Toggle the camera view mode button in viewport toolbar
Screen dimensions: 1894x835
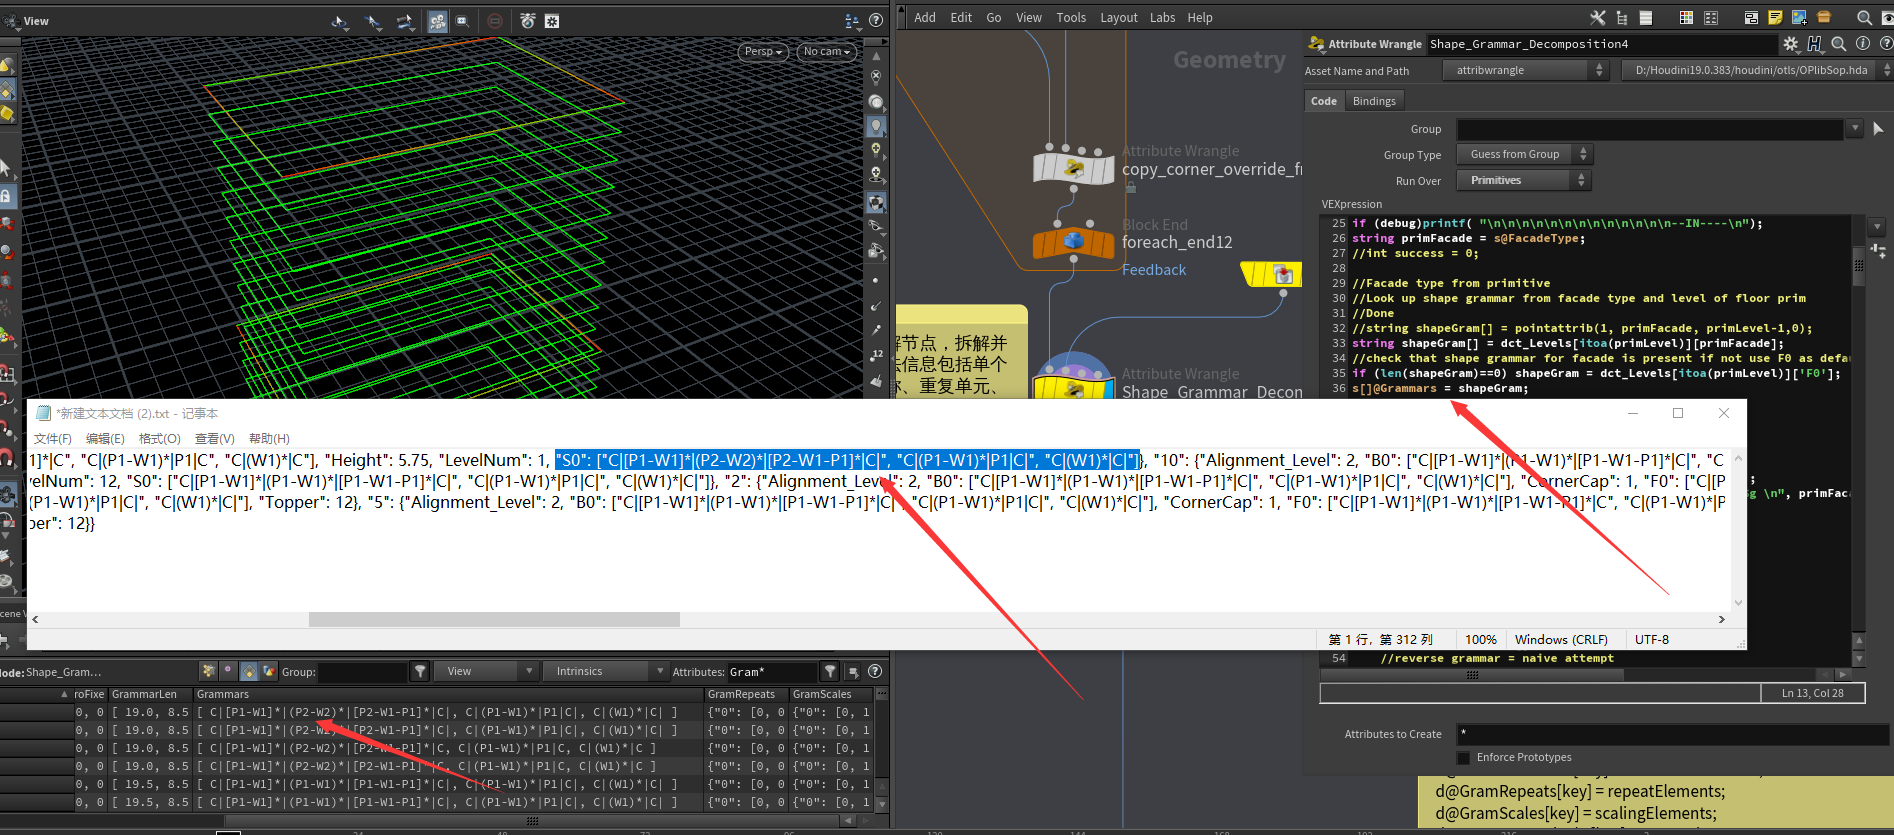pos(438,21)
